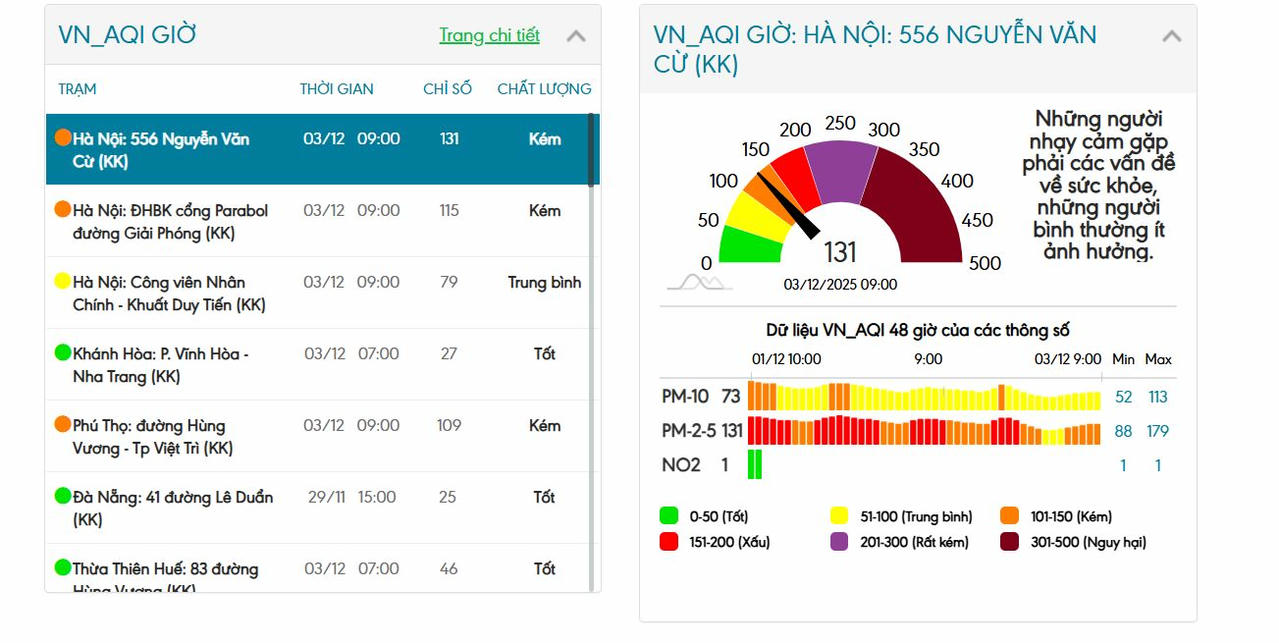This screenshot has height=643, width=1279.
Task: Sort stations by the THỜI GIAN column
Action: pos(337,88)
